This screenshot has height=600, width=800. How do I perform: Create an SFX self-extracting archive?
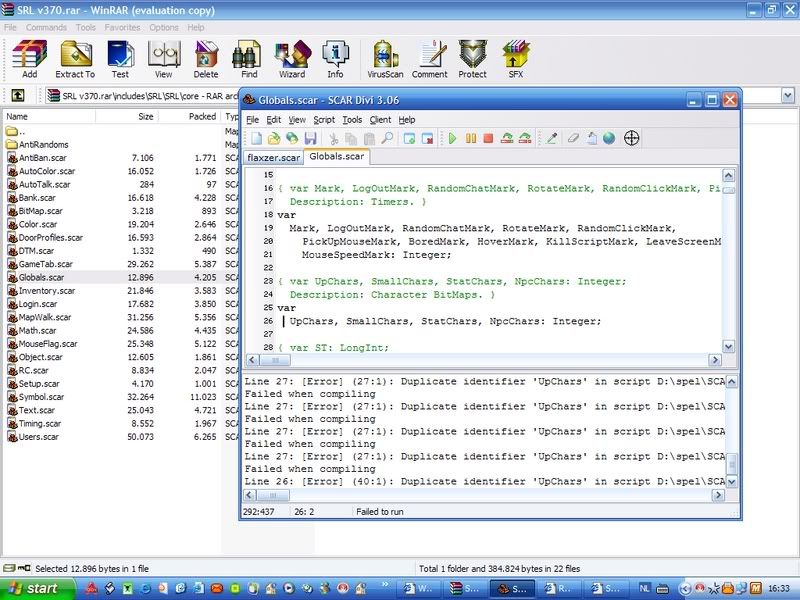tap(516, 59)
